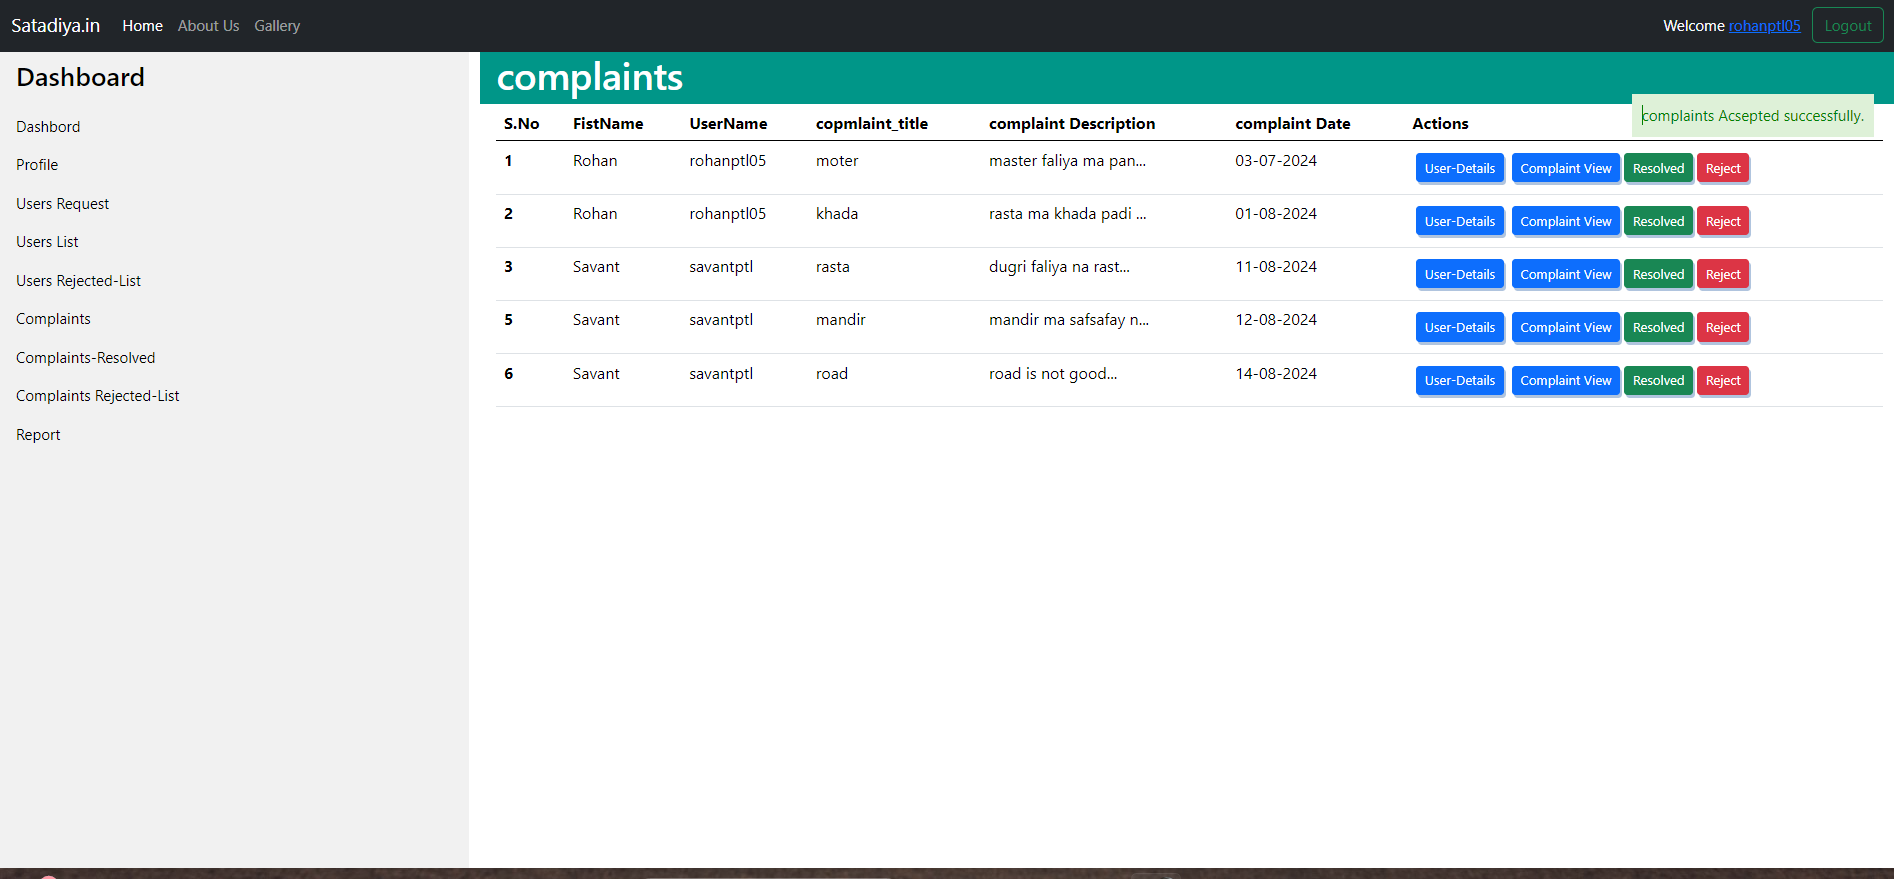The height and width of the screenshot is (879, 1894).
Task: Open the Satadiya.in brand link
Action: [55, 26]
